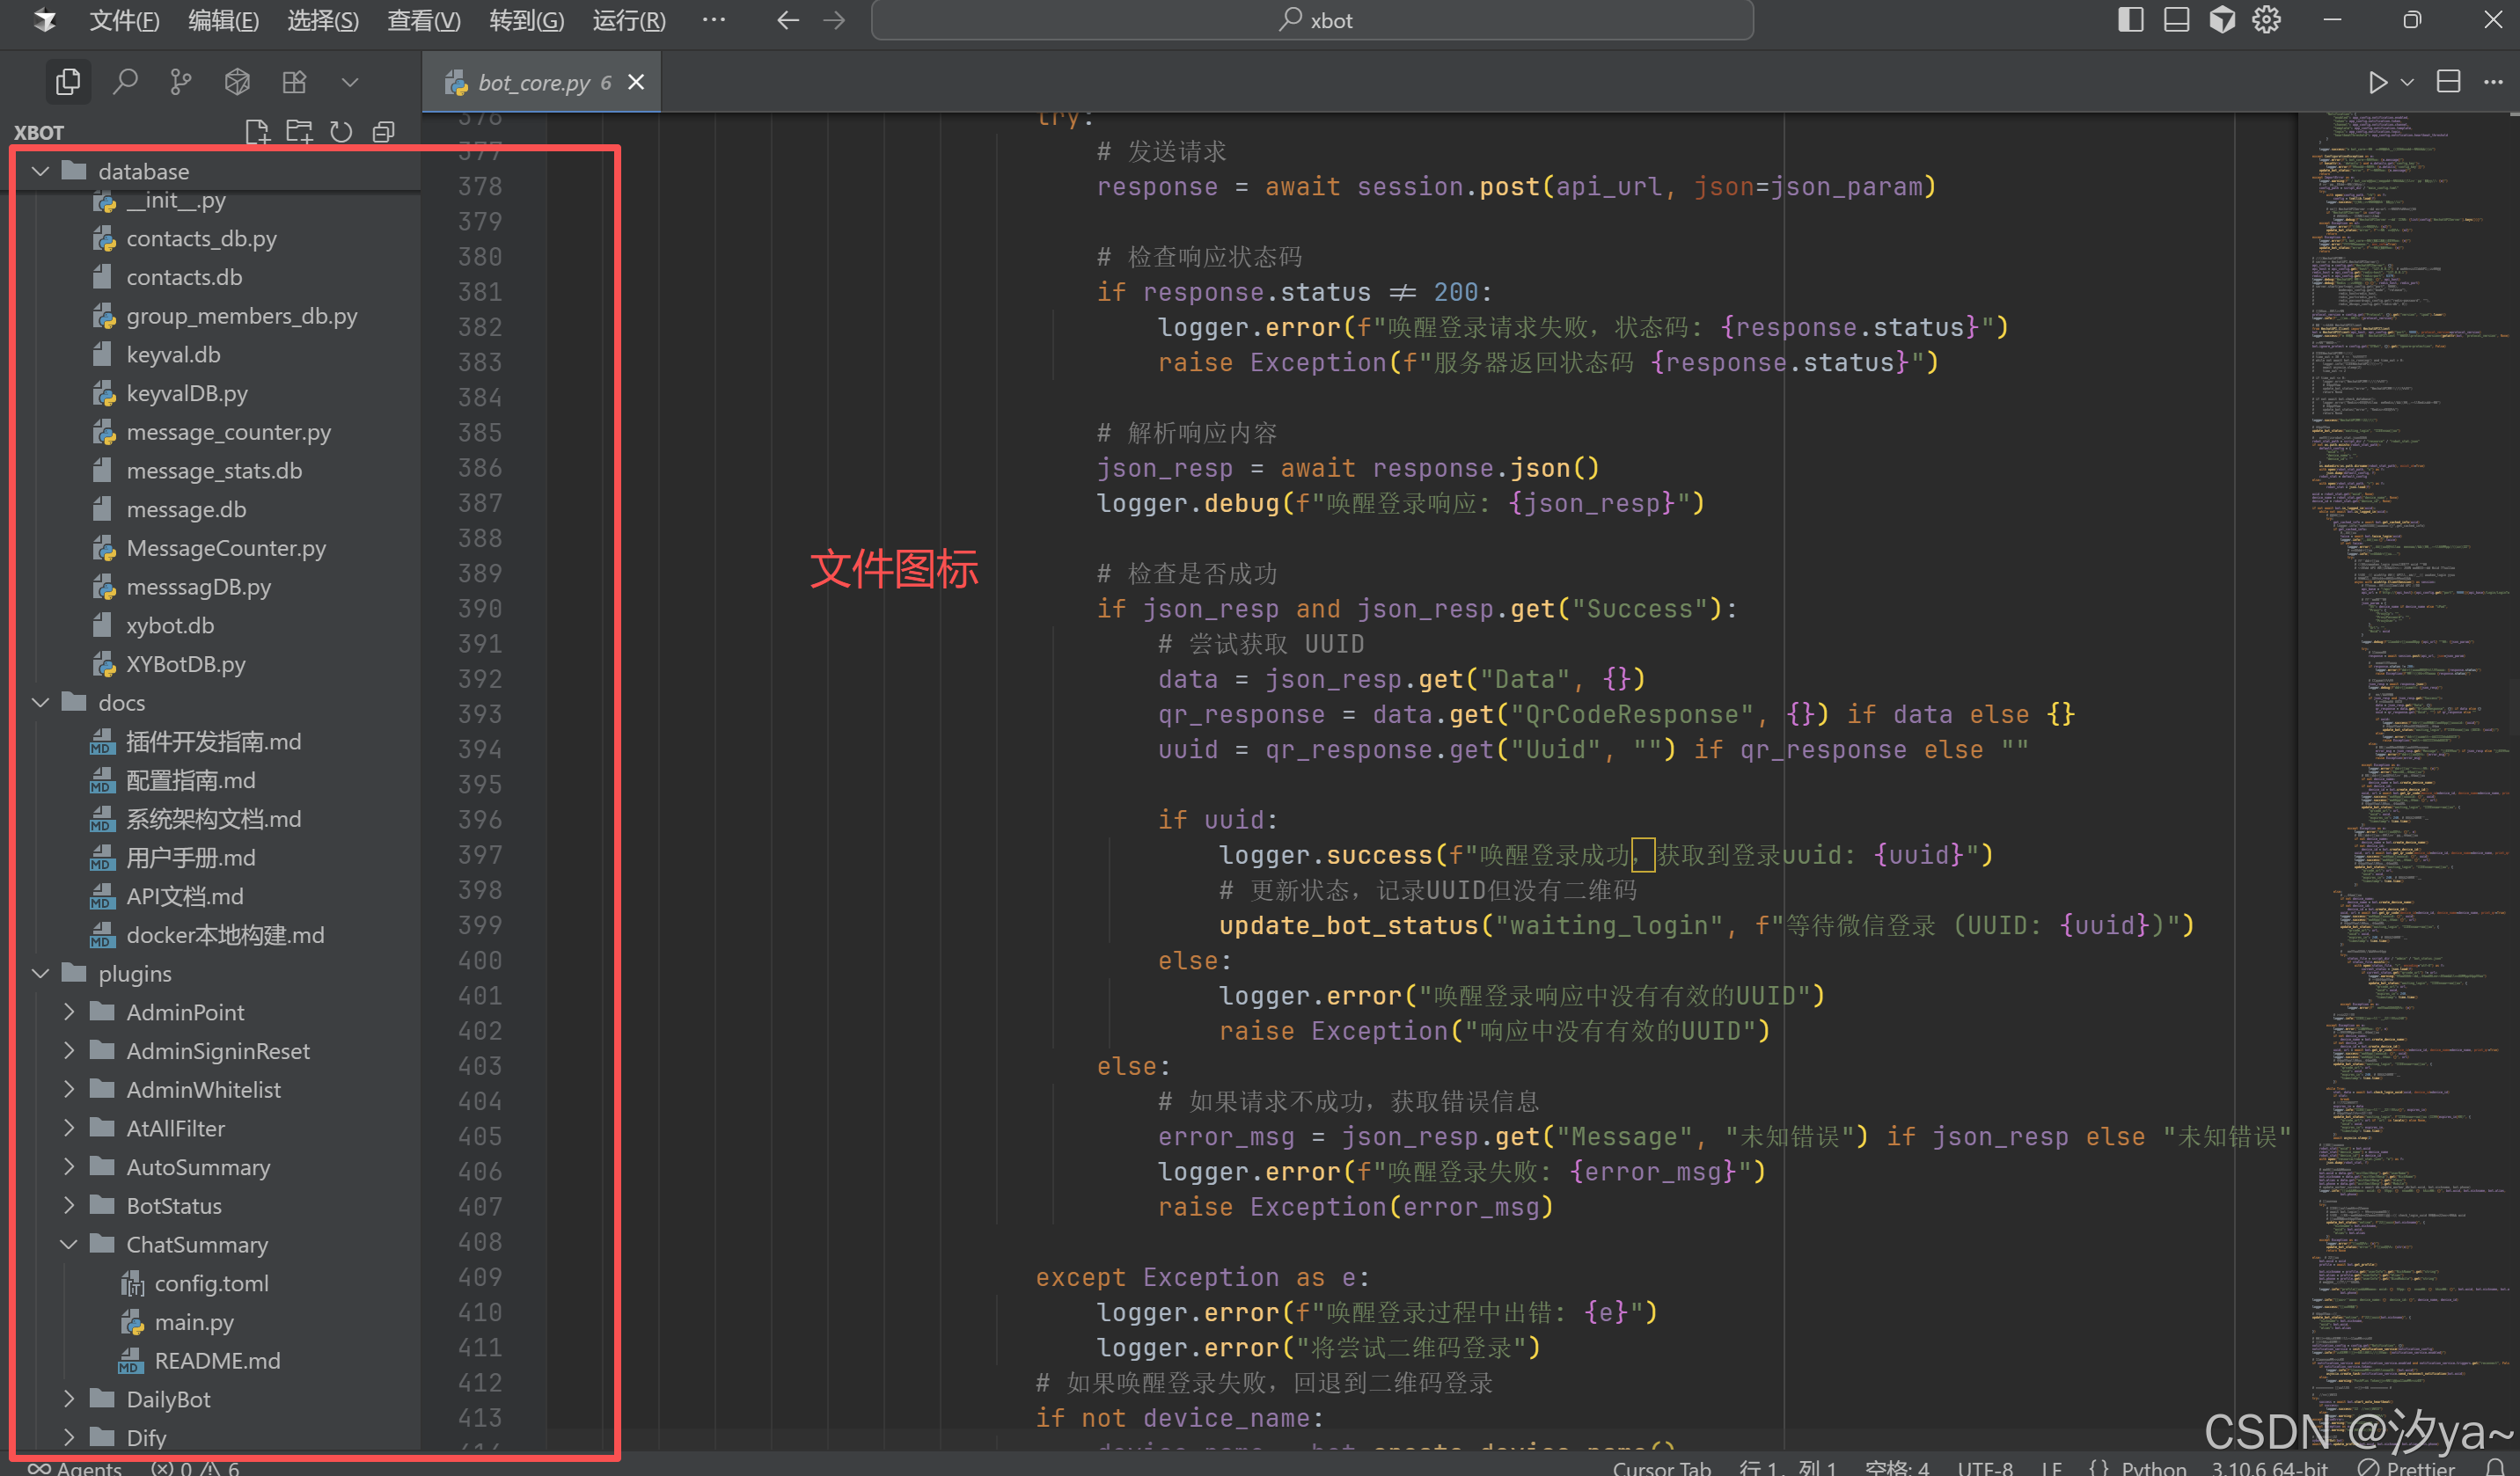Collapse the database folder
Screen dimensions: 2520x1476
tap(41, 172)
